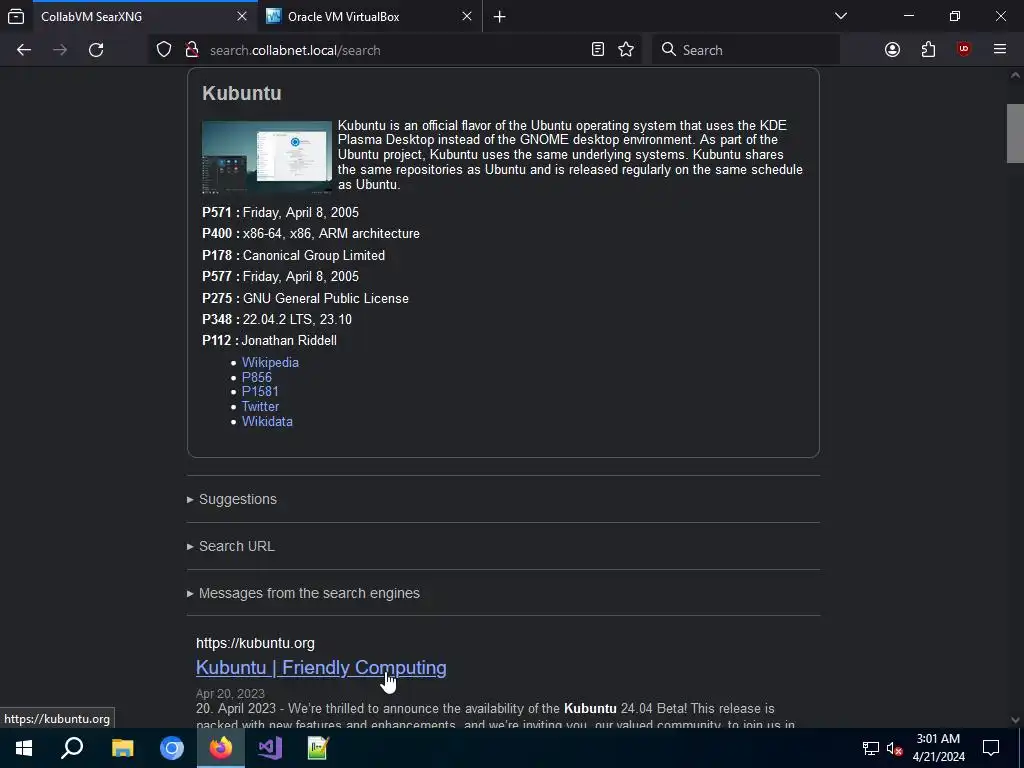Open the Firefox hamburger menu
Image resolution: width=1024 pixels, height=768 pixels.
tap(1000, 50)
